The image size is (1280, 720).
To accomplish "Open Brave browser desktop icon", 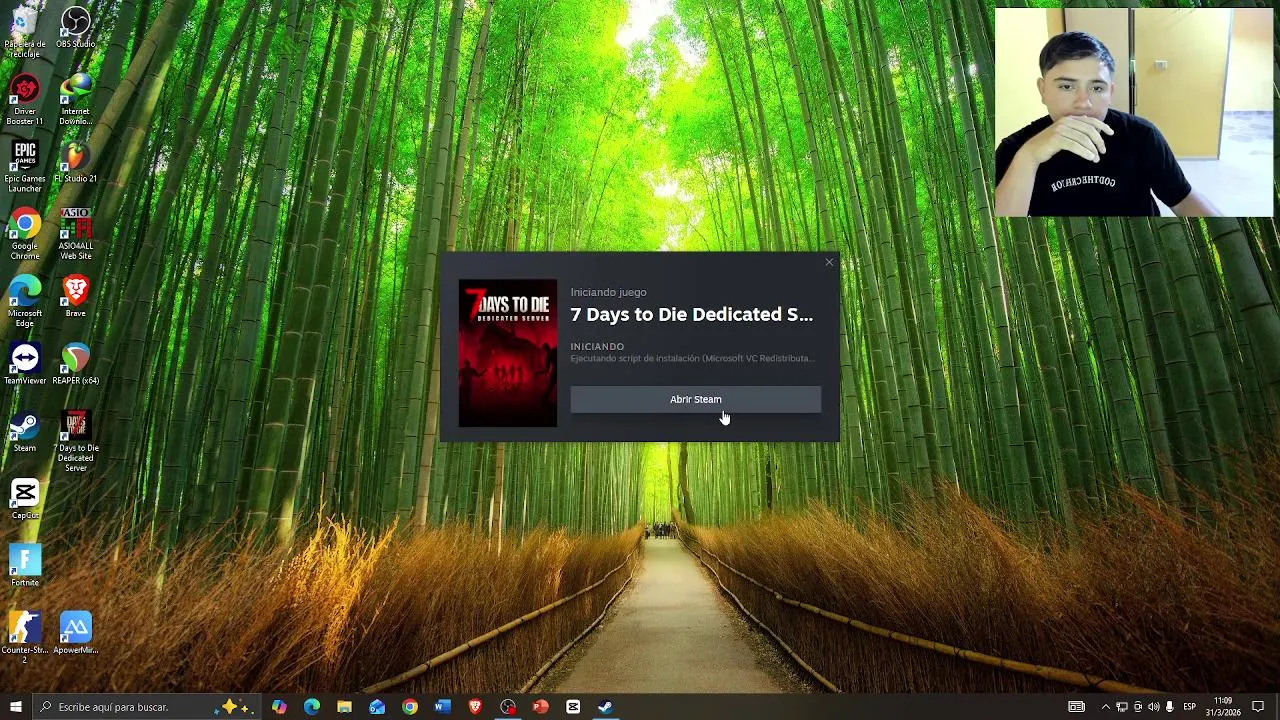I will pyautogui.click(x=76, y=297).
